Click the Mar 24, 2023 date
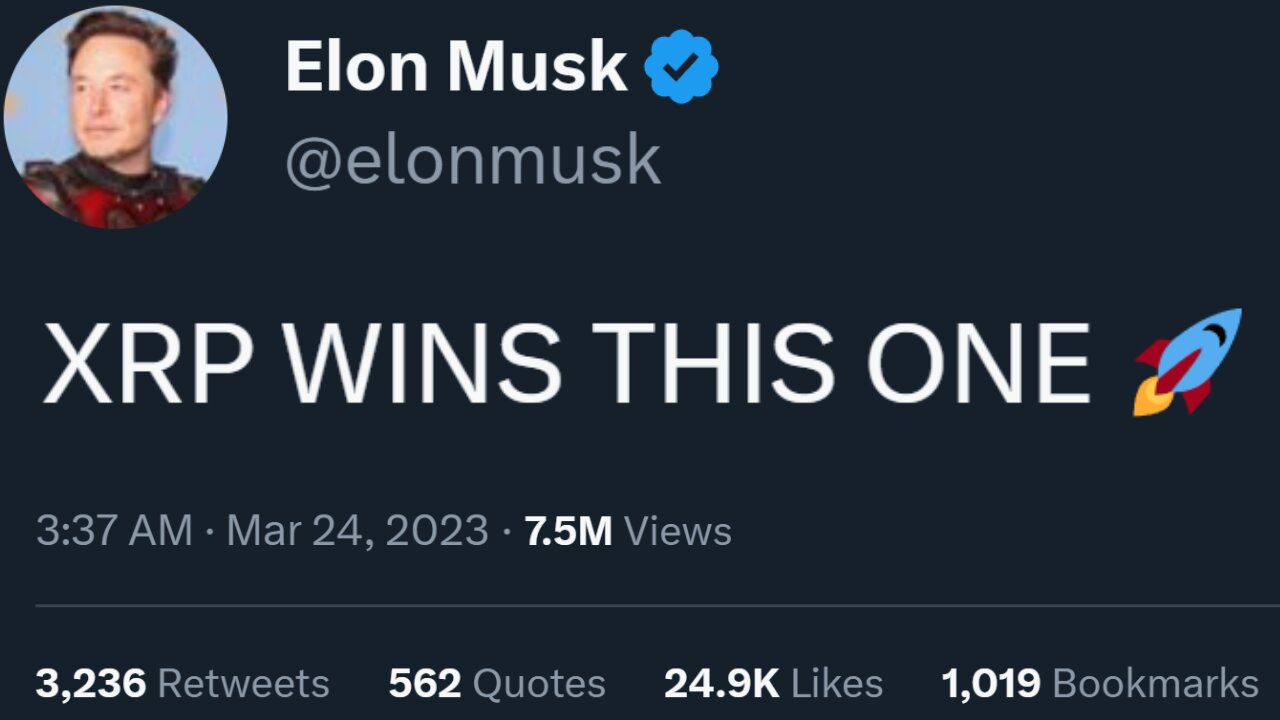 (358, 531)
